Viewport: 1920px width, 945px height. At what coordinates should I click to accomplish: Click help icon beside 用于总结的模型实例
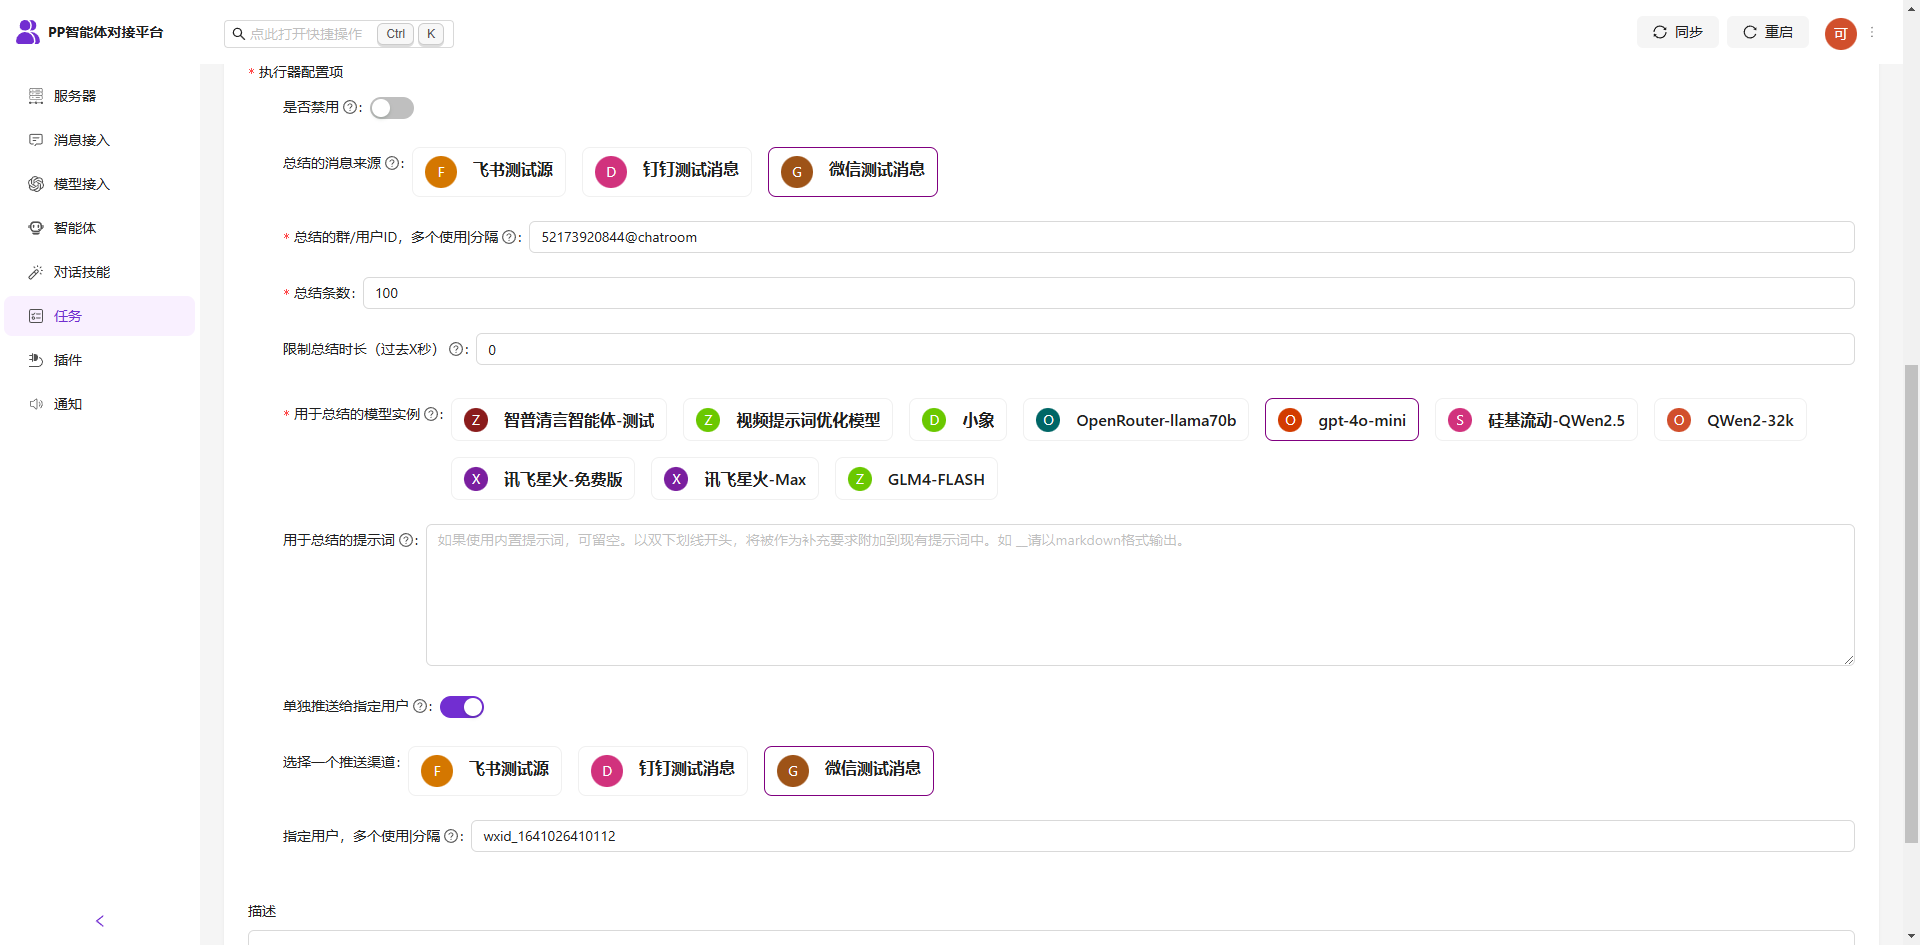(431, 414)
